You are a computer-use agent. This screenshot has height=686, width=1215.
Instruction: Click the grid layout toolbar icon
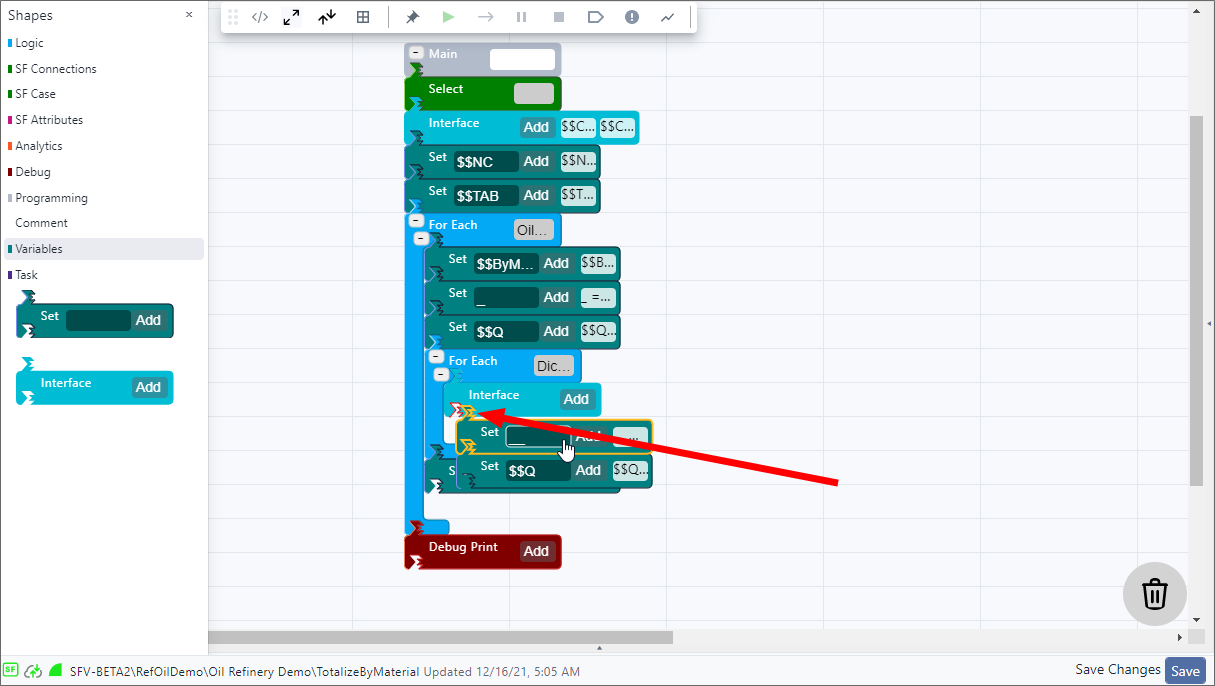coord(363,17)
